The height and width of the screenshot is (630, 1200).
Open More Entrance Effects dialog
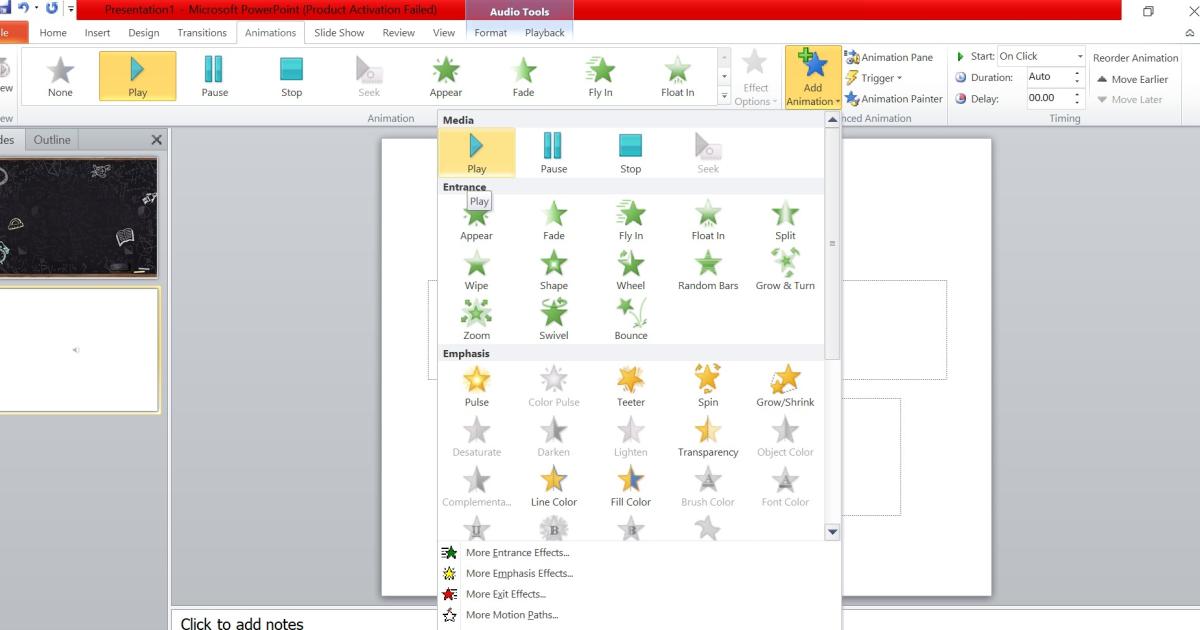point(517,553)
